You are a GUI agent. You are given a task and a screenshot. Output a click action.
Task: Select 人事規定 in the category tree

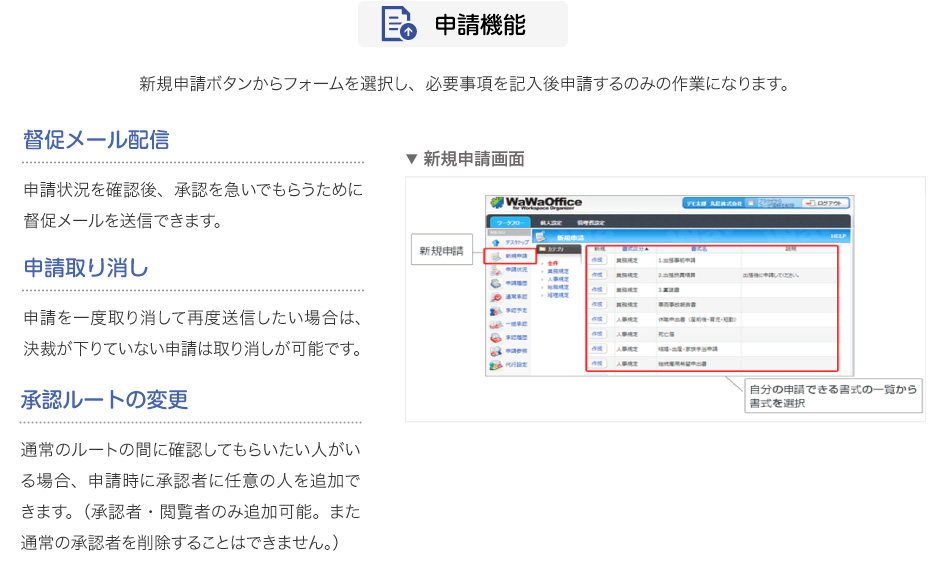coord(558,279)
